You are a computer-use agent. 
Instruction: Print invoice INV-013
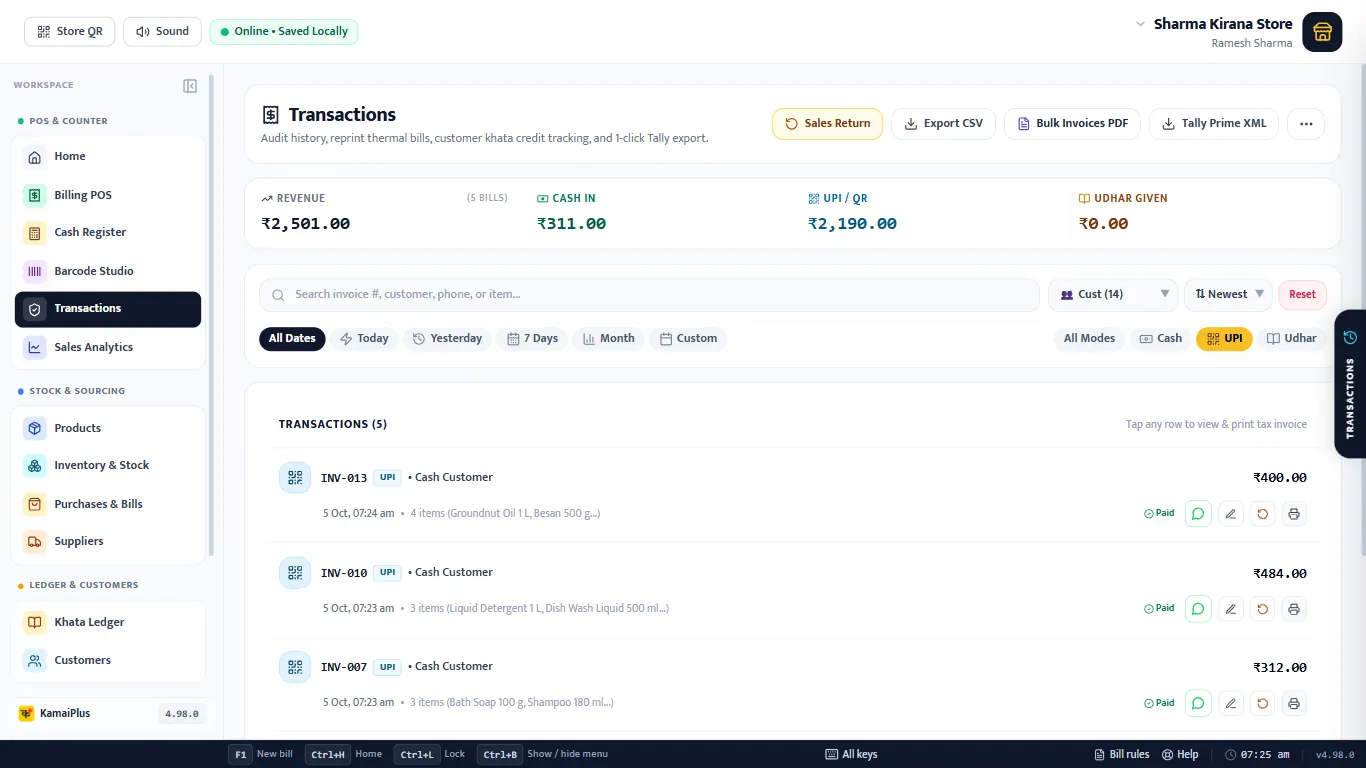click(x=1294, y=514)
